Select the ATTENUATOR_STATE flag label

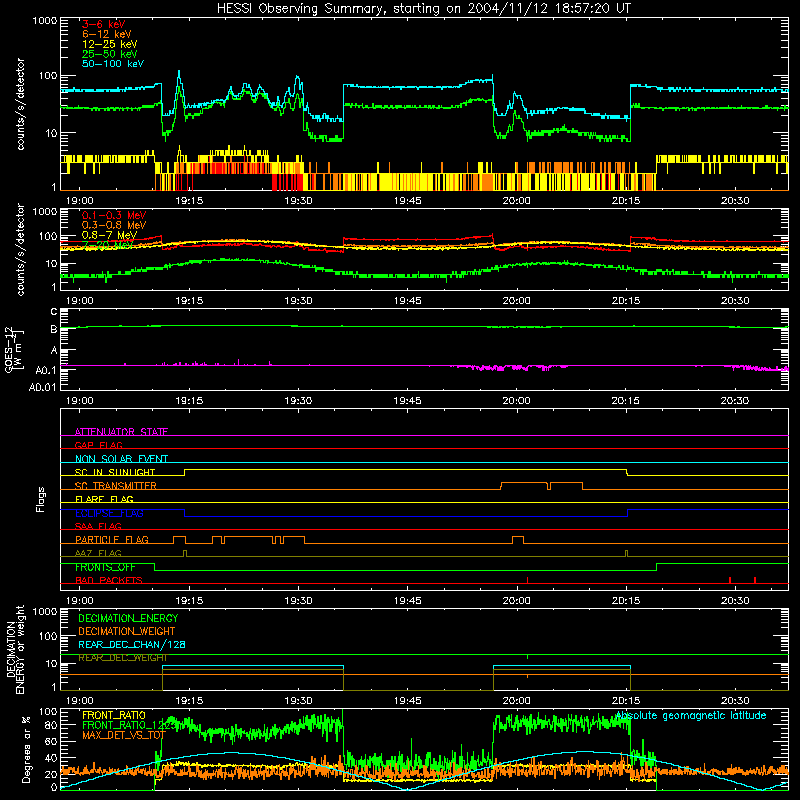(121, 432)
